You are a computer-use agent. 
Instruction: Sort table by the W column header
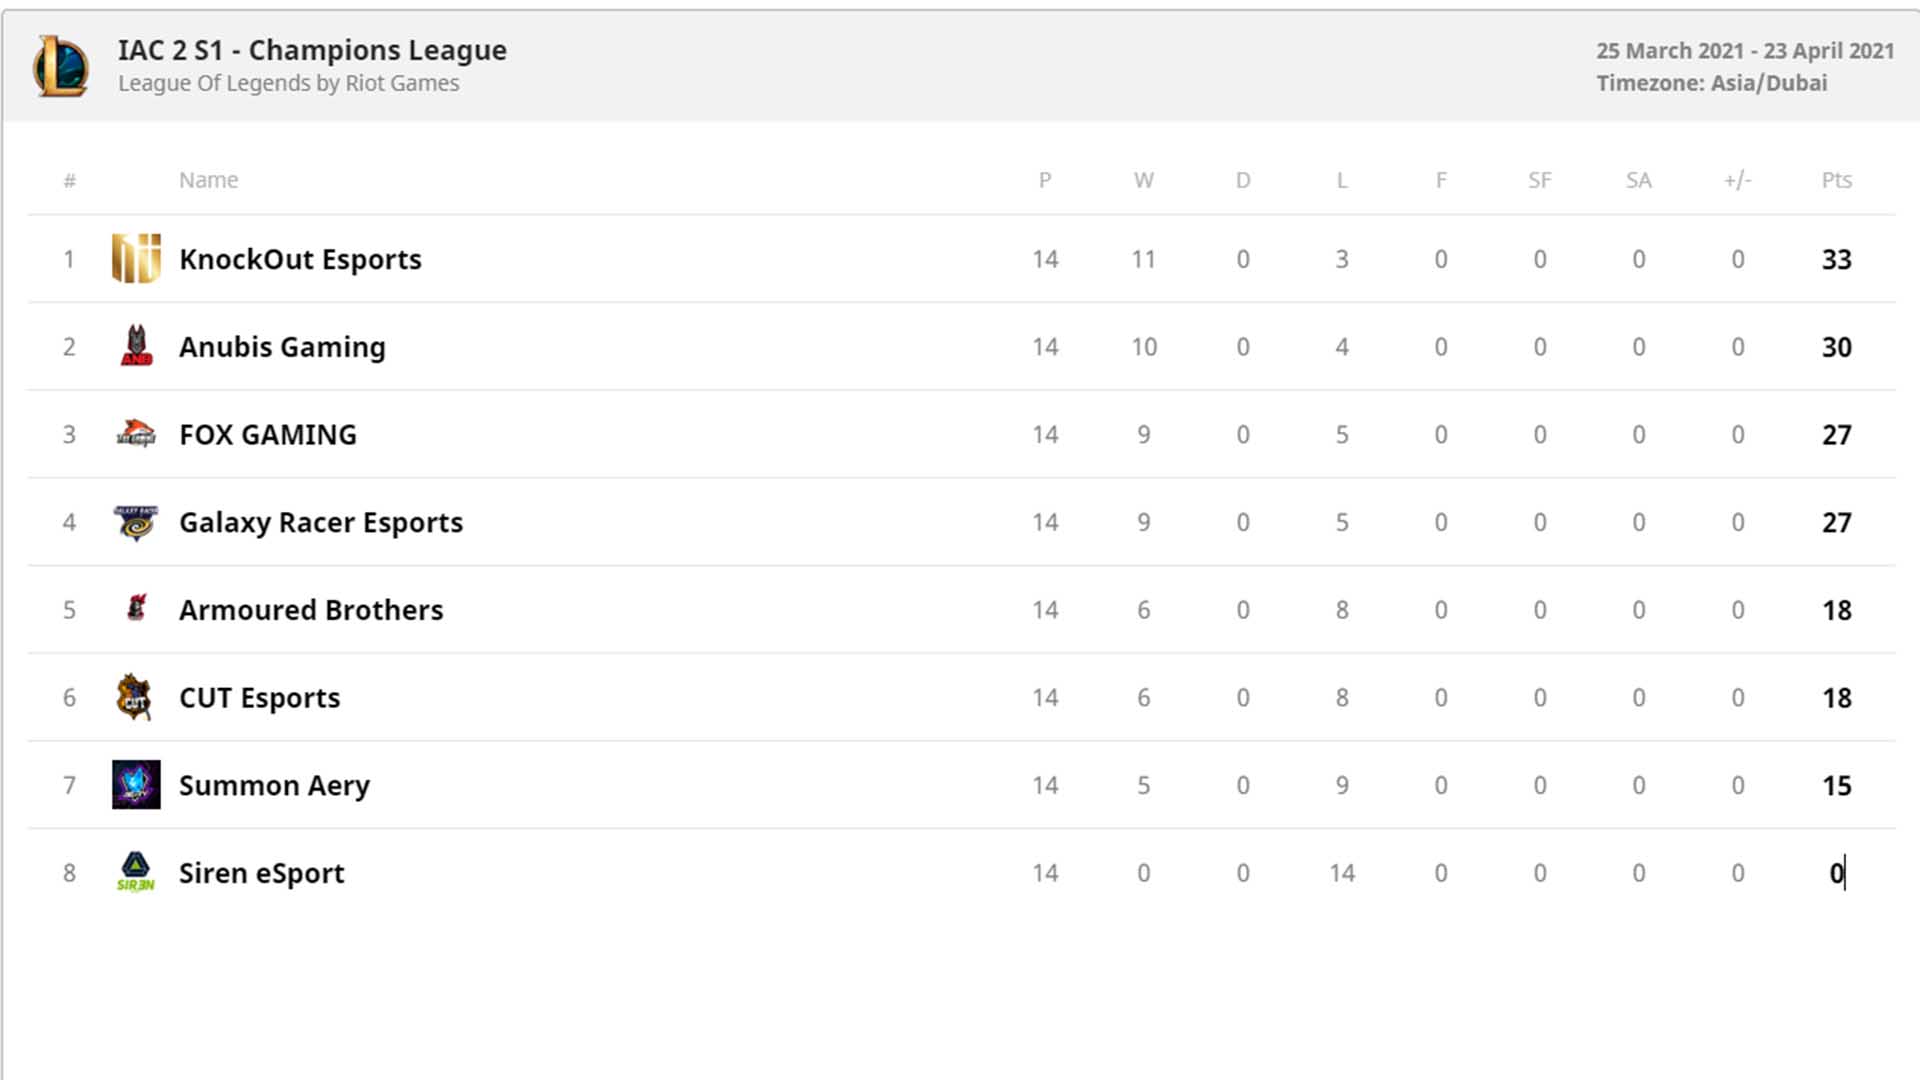tap(1143, 180)
